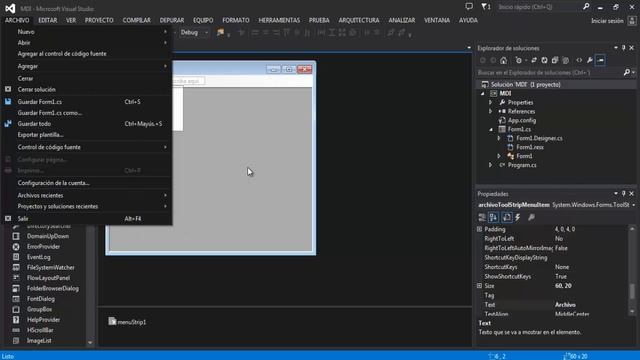The height and width of the screenshot is (360, 640).
Task: Click Configuración de la cuenta... entry
Action: (87, 183)
